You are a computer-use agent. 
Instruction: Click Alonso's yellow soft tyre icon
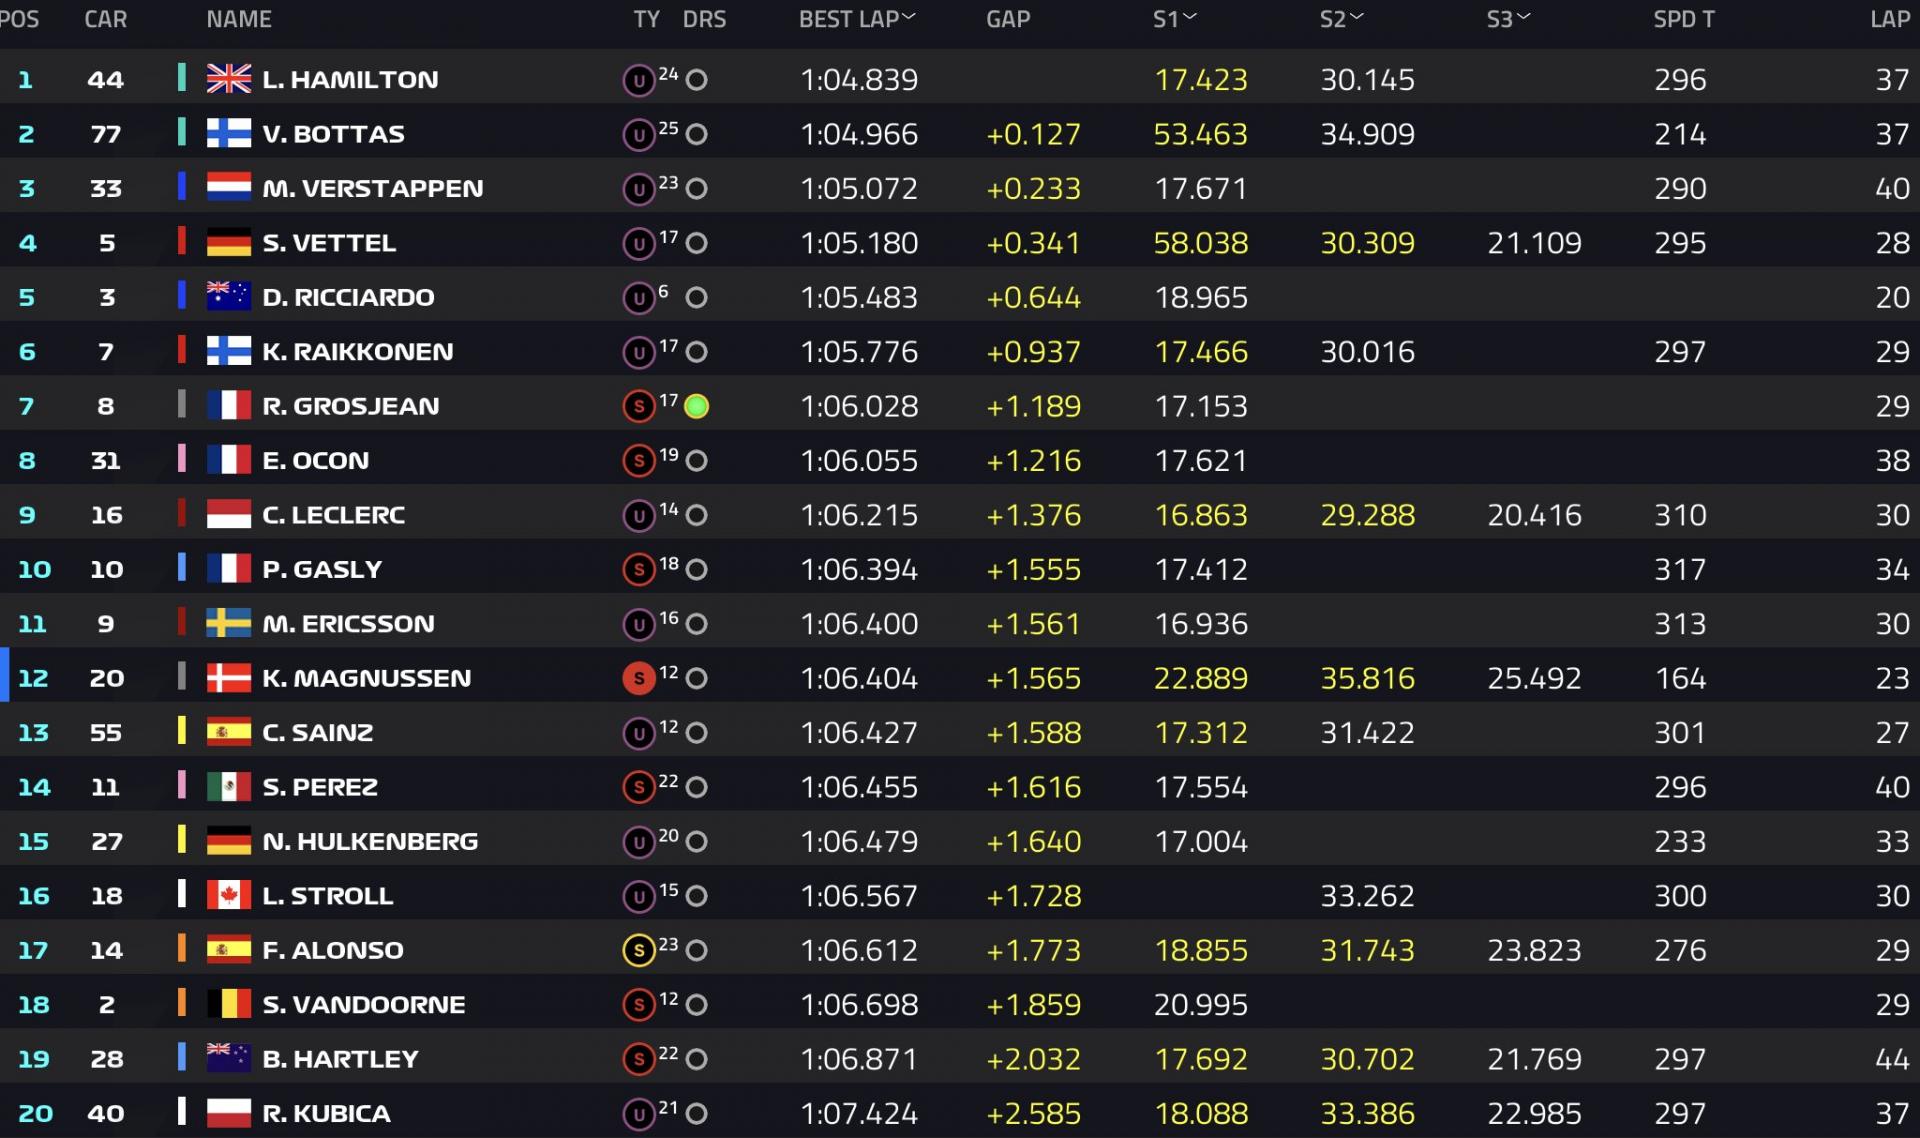638,950
